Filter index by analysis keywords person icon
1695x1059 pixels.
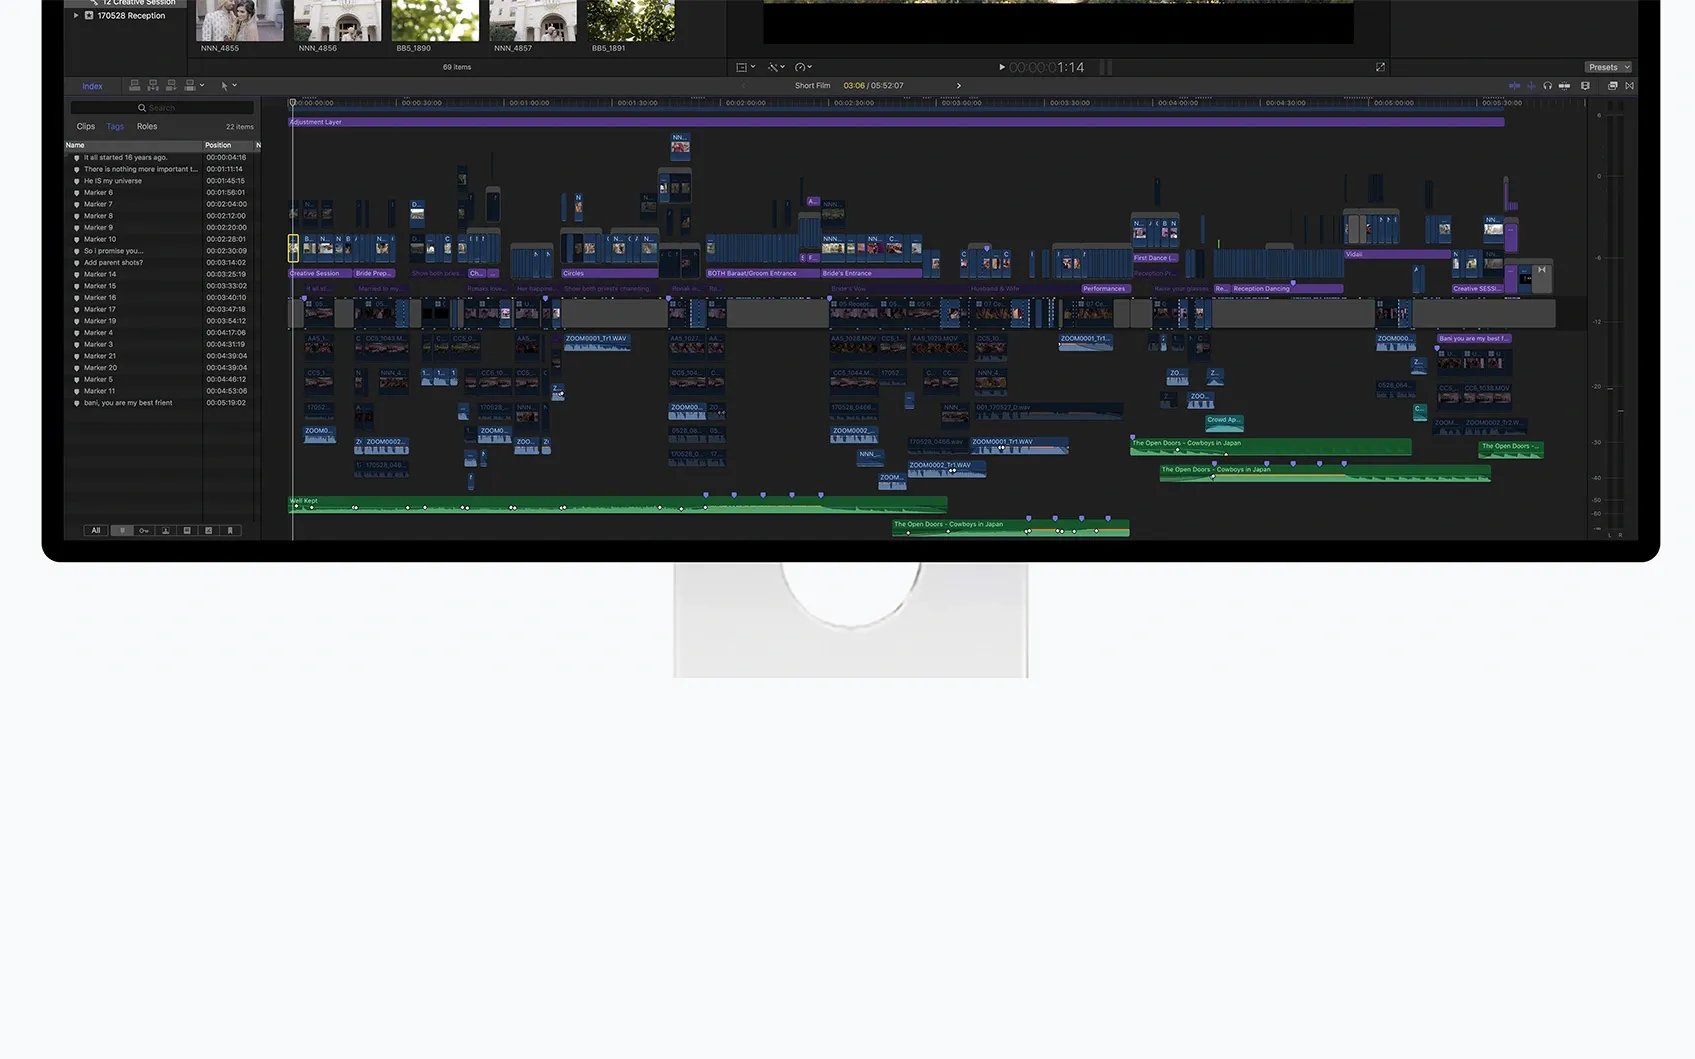coord(166,531)
